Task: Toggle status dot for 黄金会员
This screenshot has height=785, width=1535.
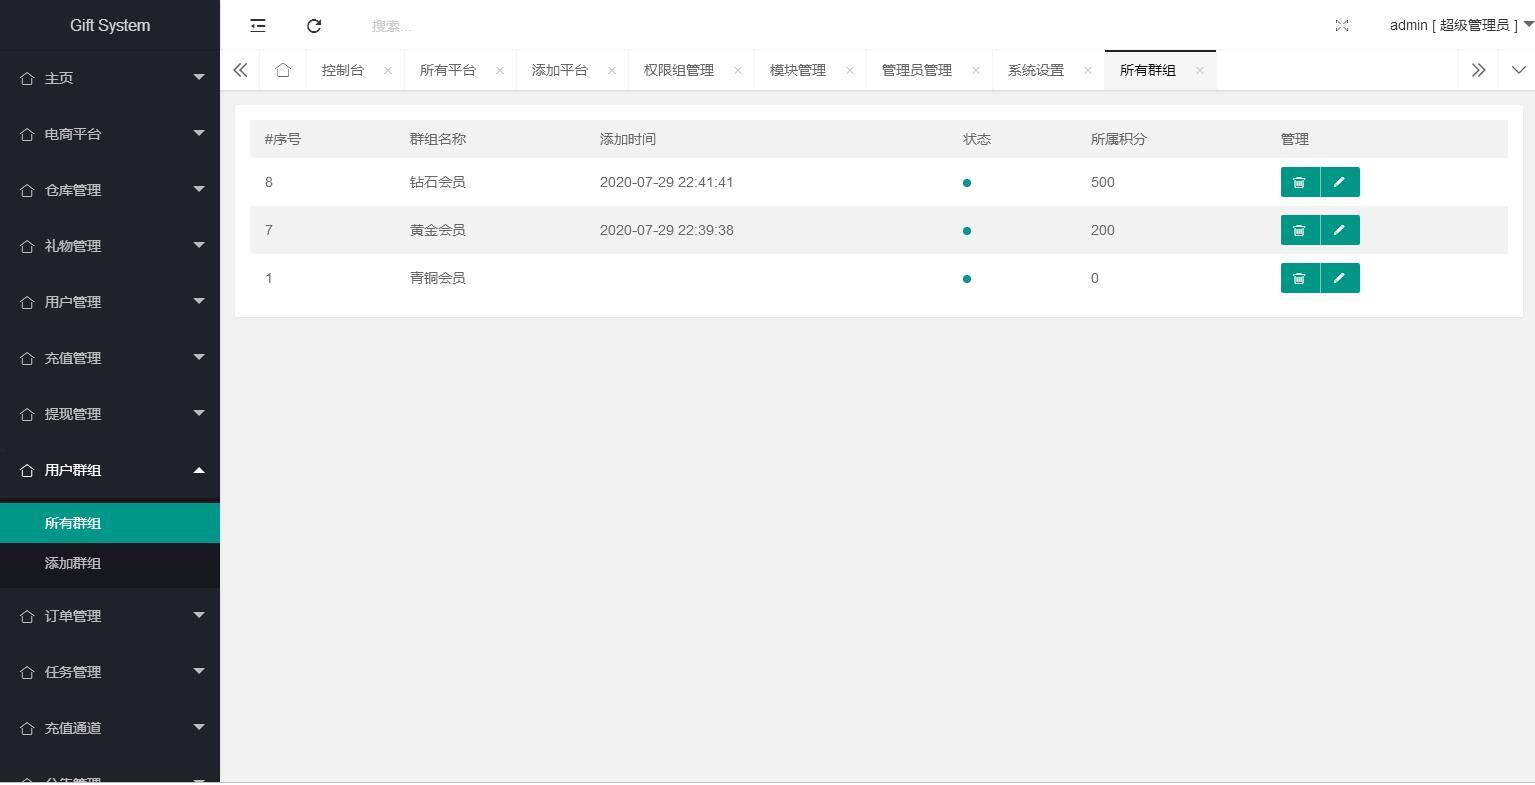Action: point(966,231)
